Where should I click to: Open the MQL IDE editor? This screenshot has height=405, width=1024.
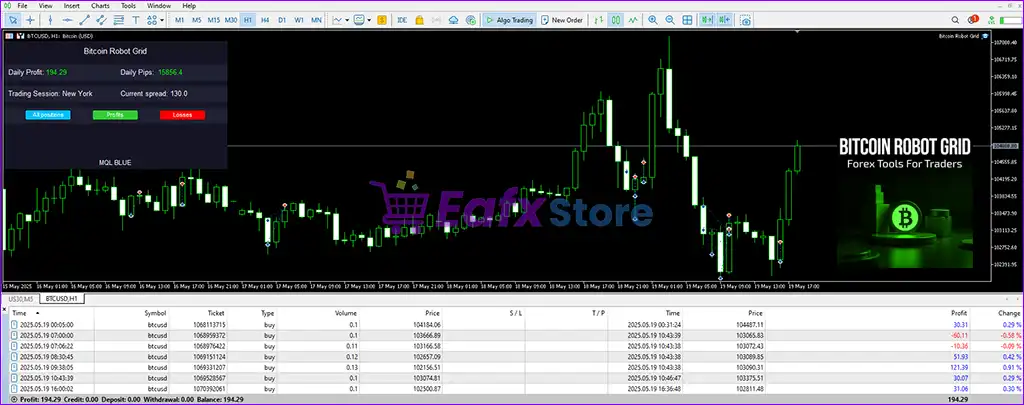[x=402, y=20]
